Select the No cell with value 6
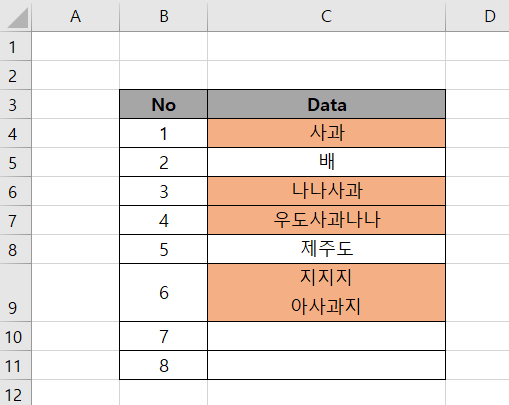 (x=164, y=293)
